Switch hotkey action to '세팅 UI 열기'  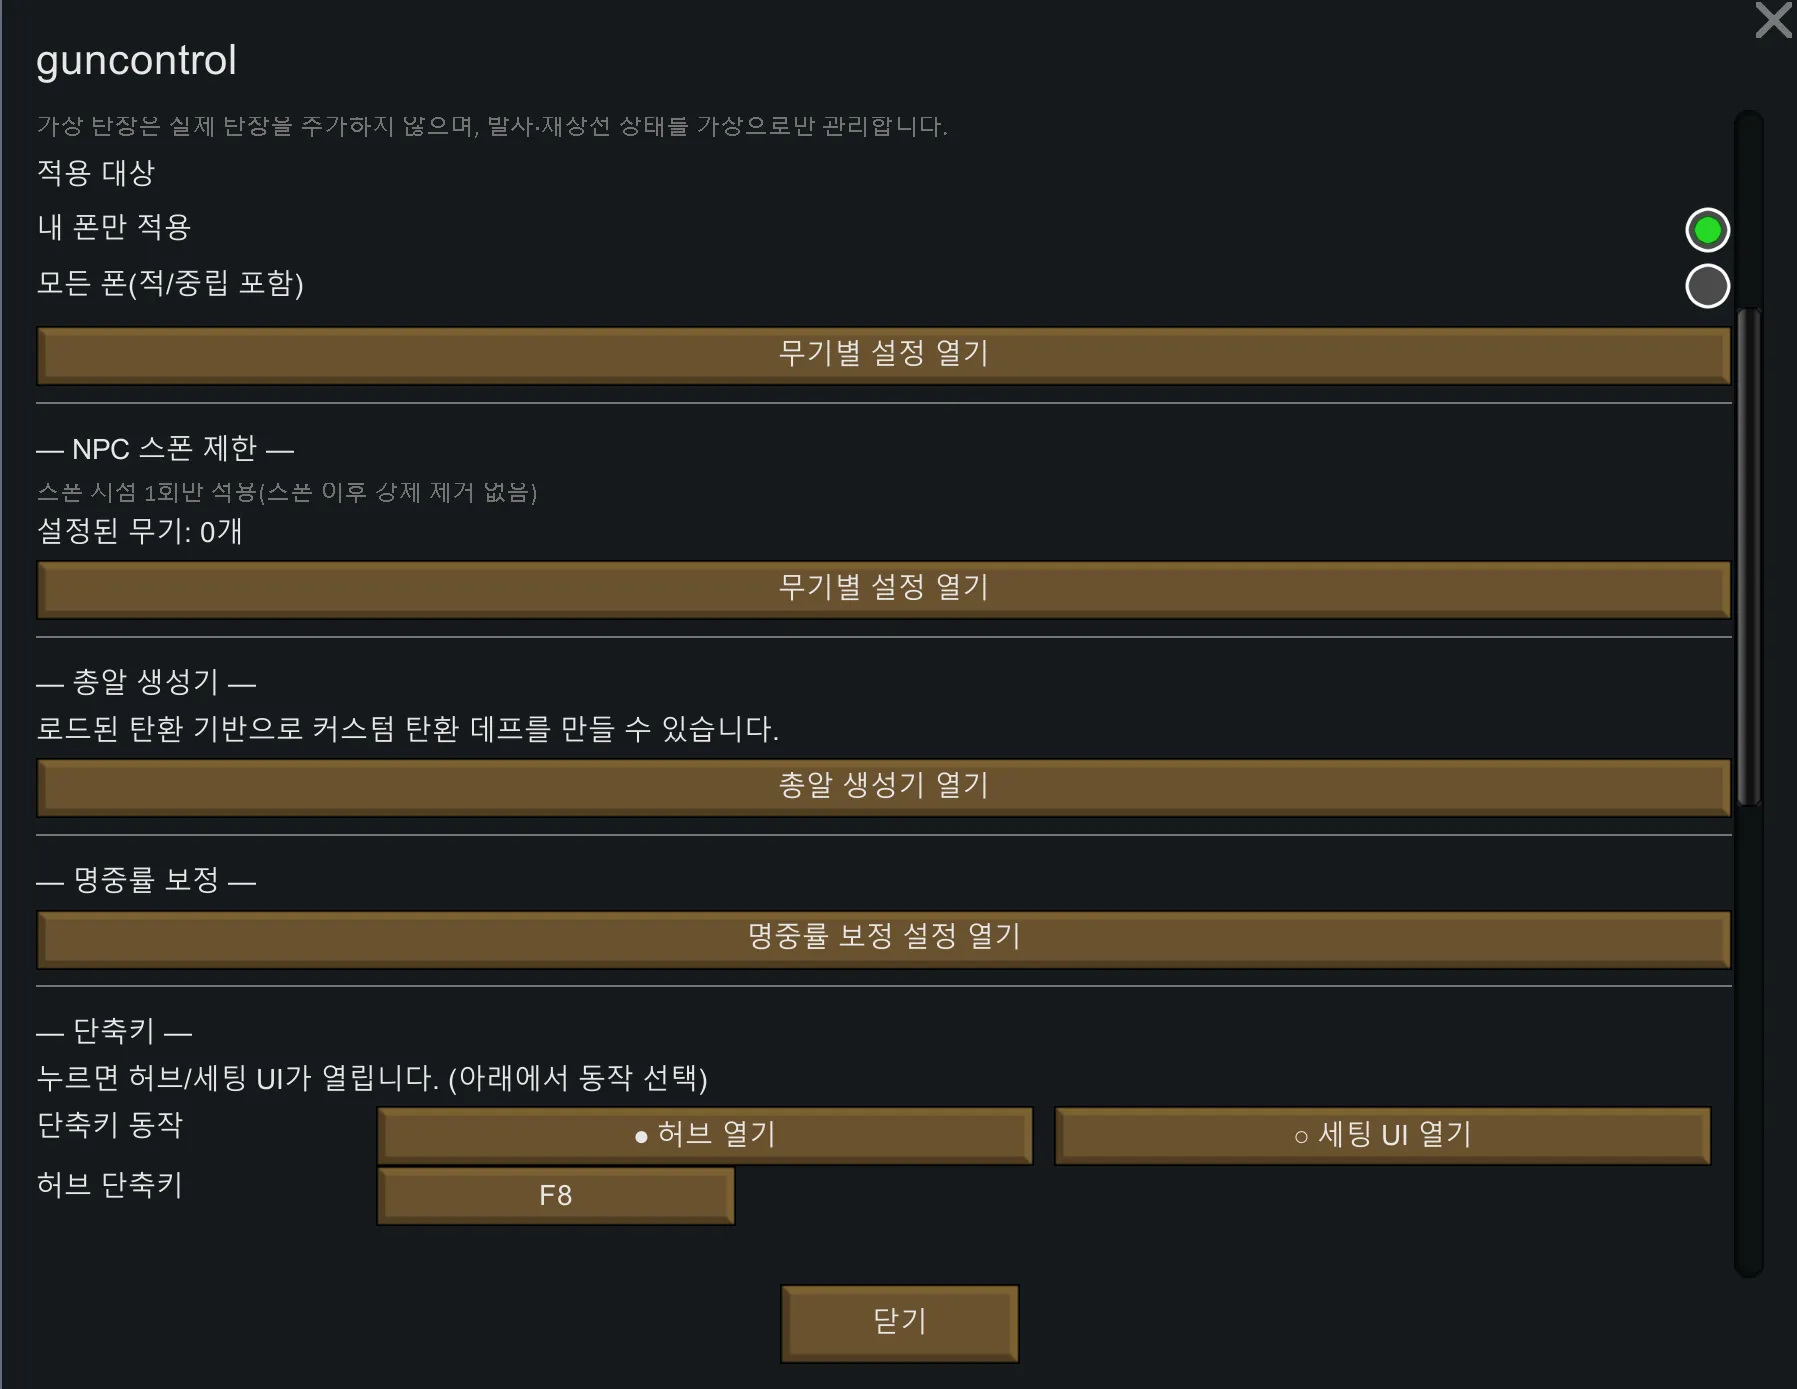click(1382, 1135)
